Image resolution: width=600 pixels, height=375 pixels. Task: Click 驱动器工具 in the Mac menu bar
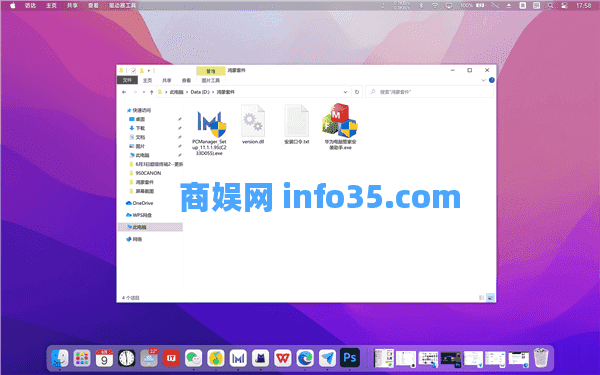[x=122, y=5]
